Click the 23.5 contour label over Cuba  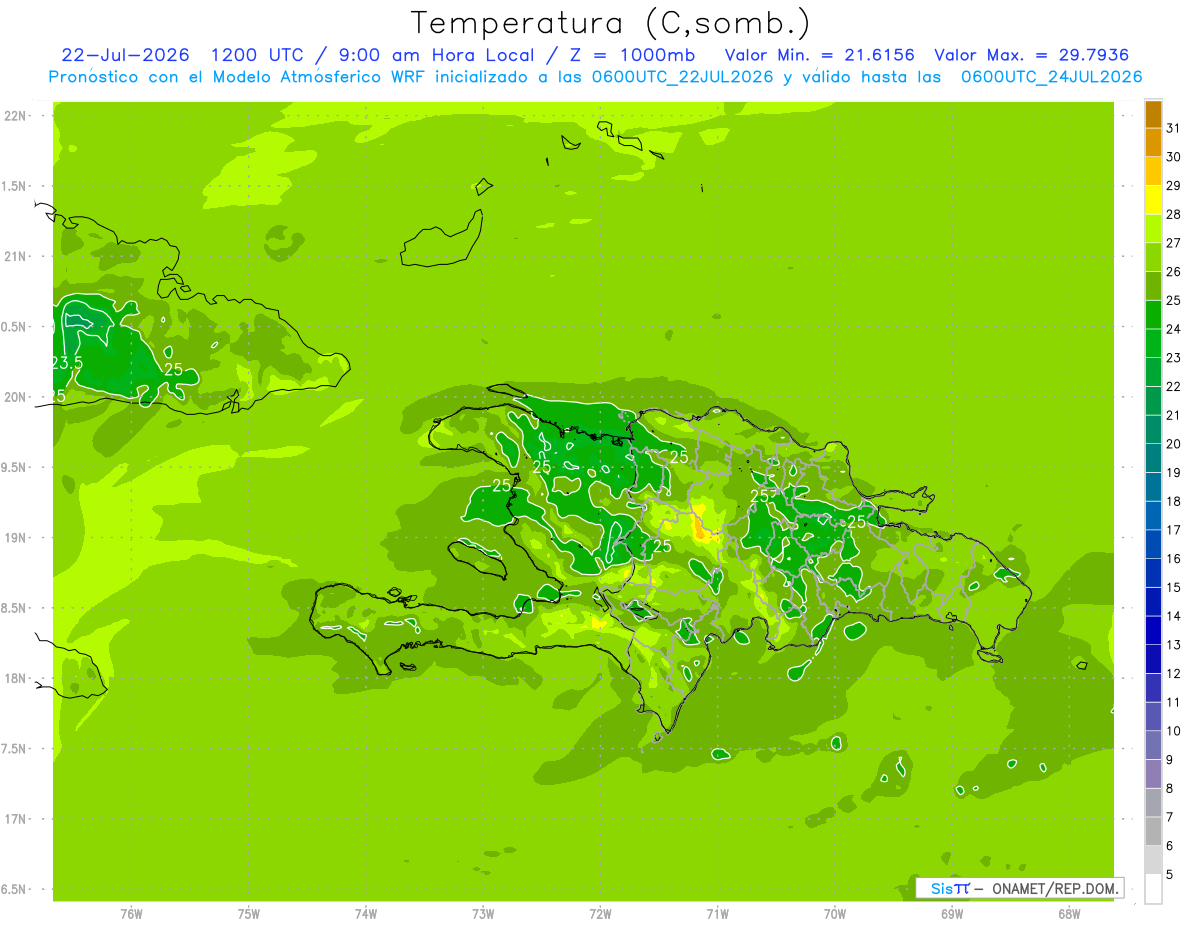[65, 362]
